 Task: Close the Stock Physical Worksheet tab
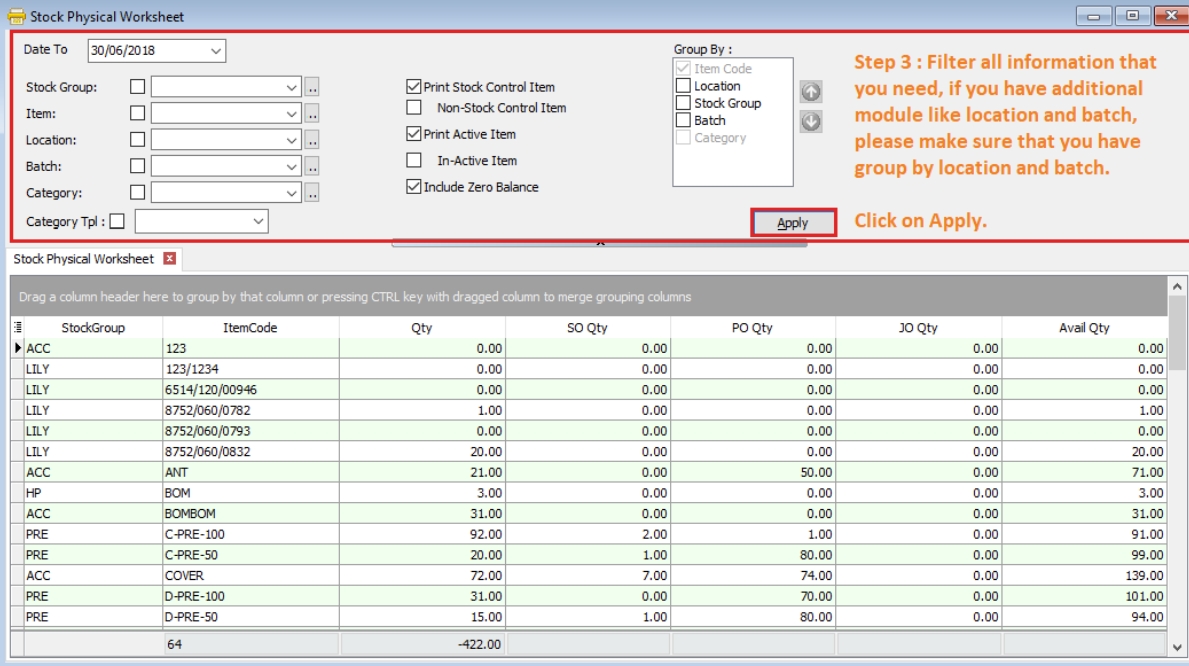click(169, 259)
